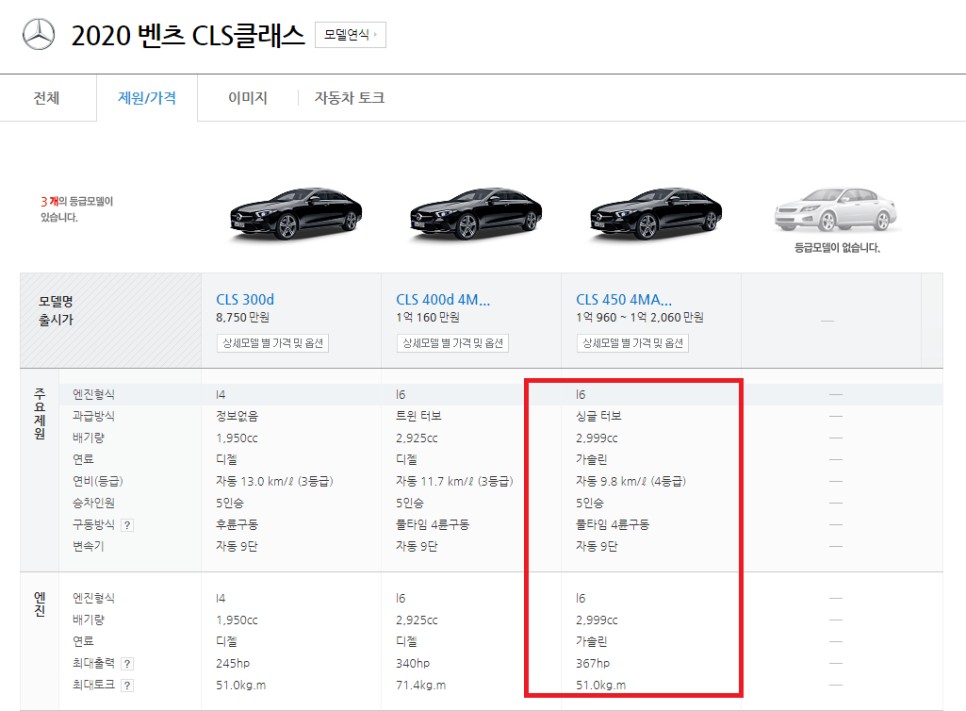The image size is (966, 711).
Task: Select the 제원/가격 tab
Action: click(x=145, y=98)
